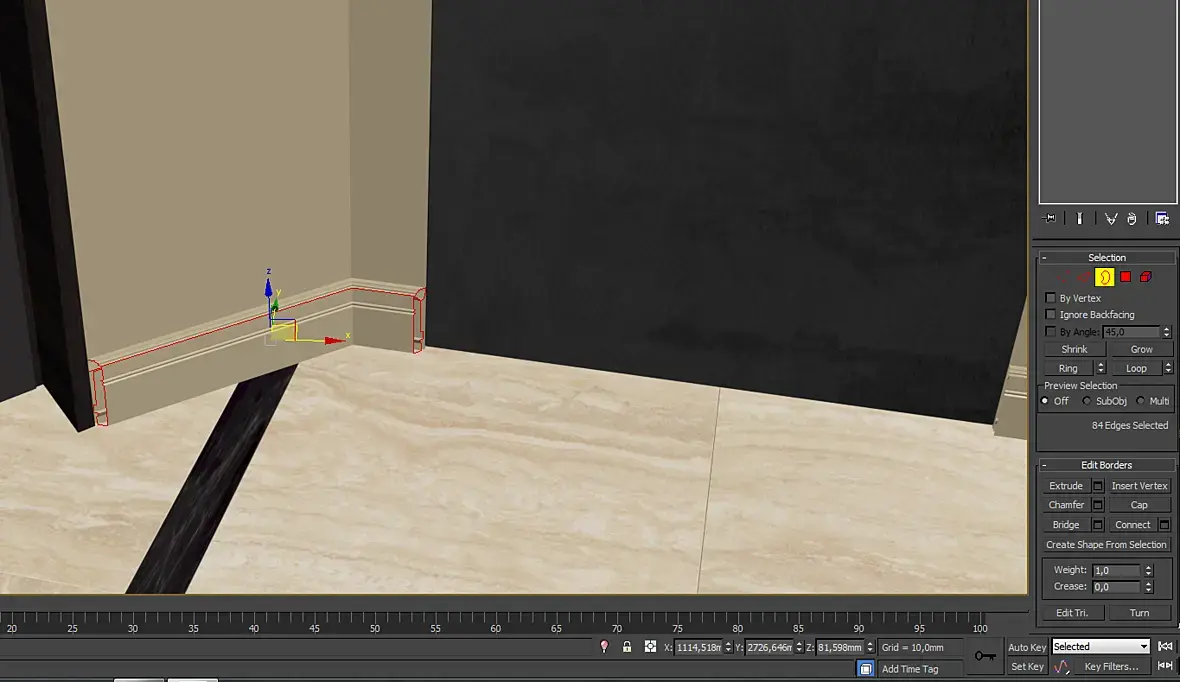Click the Ring button
The width and height of the screenshot is (1180, 682).
(1069, 368)
